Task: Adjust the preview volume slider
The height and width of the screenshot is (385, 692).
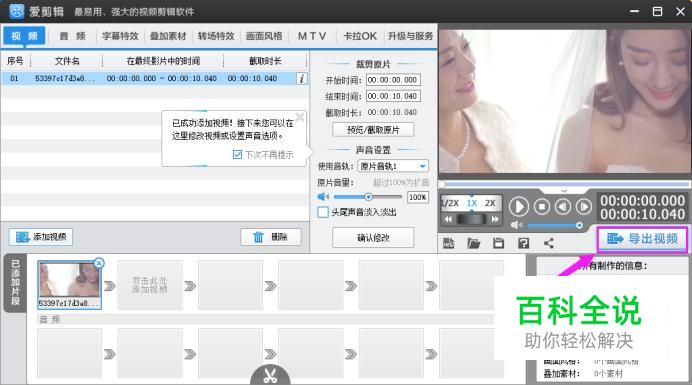Action: click(554, 225)
